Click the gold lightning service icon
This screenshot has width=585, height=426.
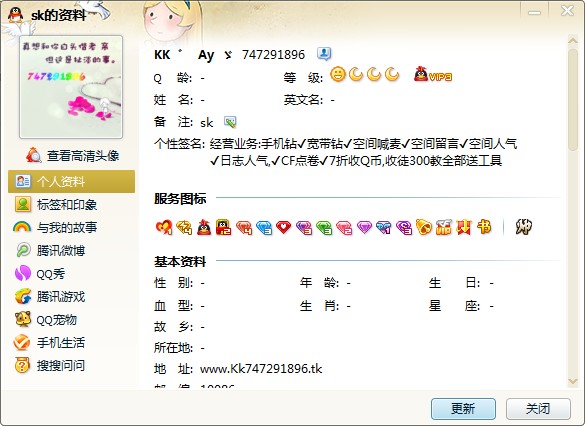[x=184, y=227]
